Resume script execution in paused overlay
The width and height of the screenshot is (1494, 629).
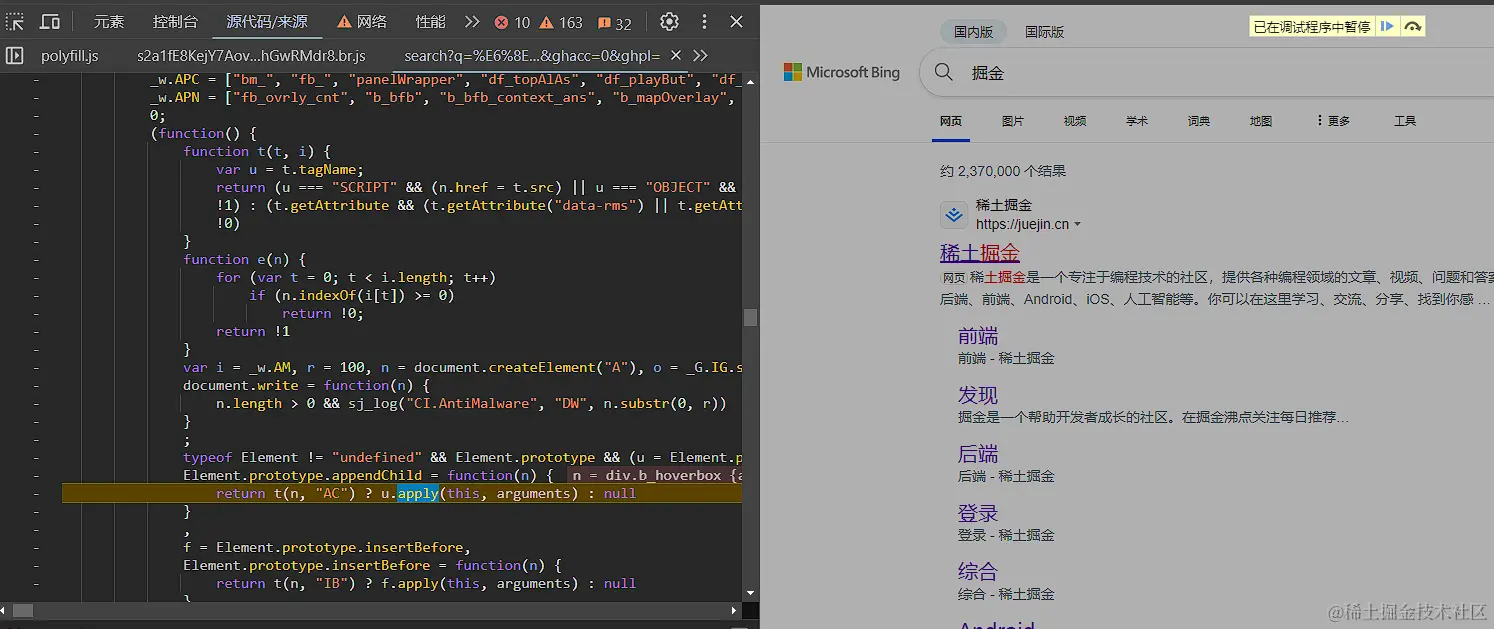coord(1387,27)
